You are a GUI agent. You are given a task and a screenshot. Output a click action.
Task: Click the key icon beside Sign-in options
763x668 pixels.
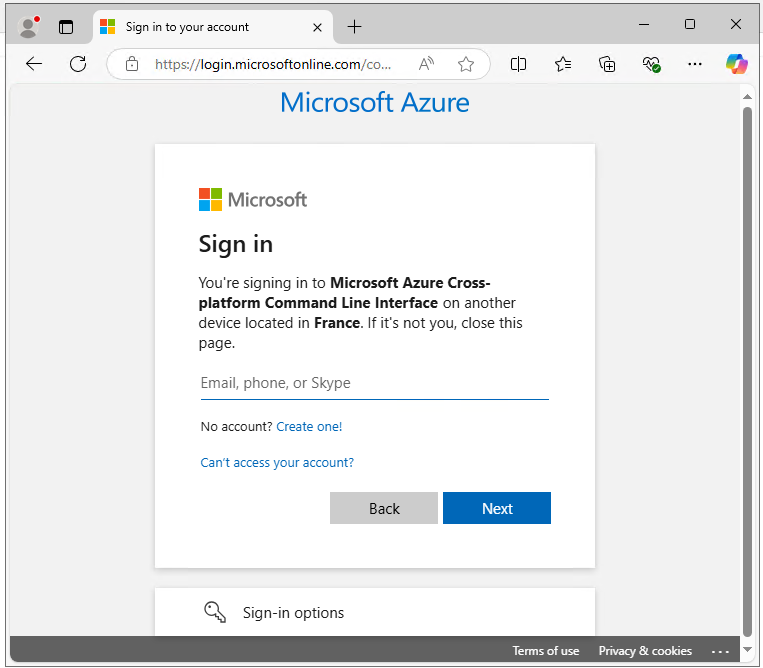tap(215, 612)
